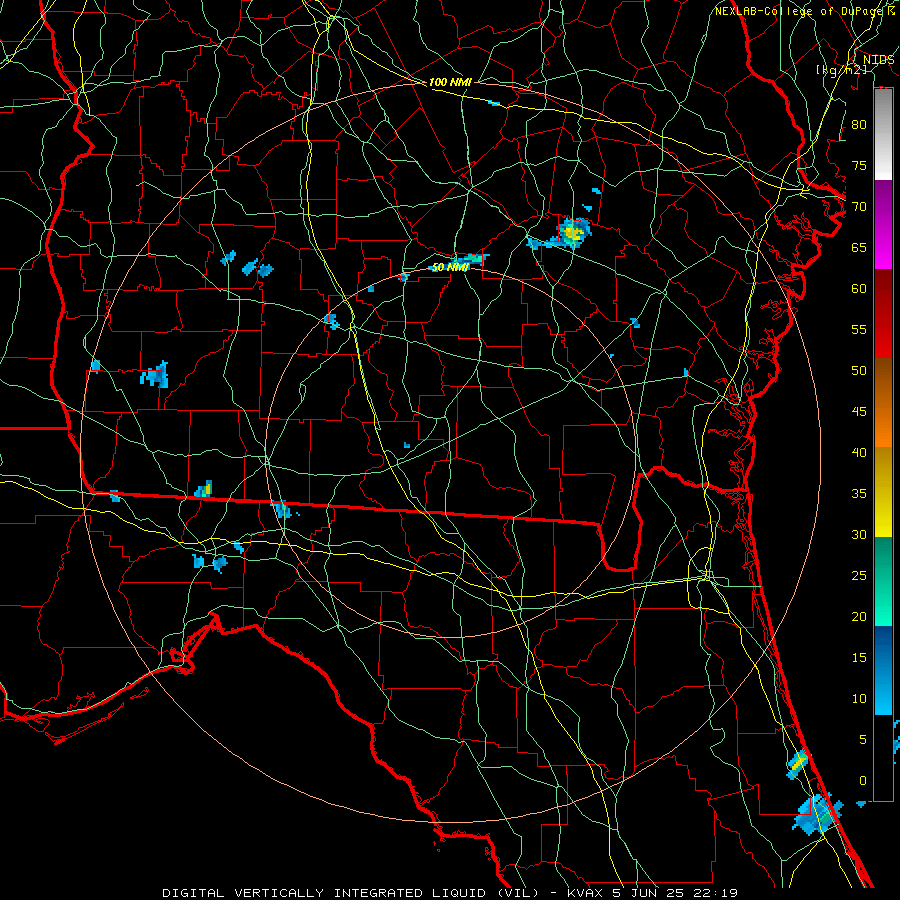This screenshot has height=900, width=900.
Task: Click the 25 value on the color scale
Action: pos(859,575)
